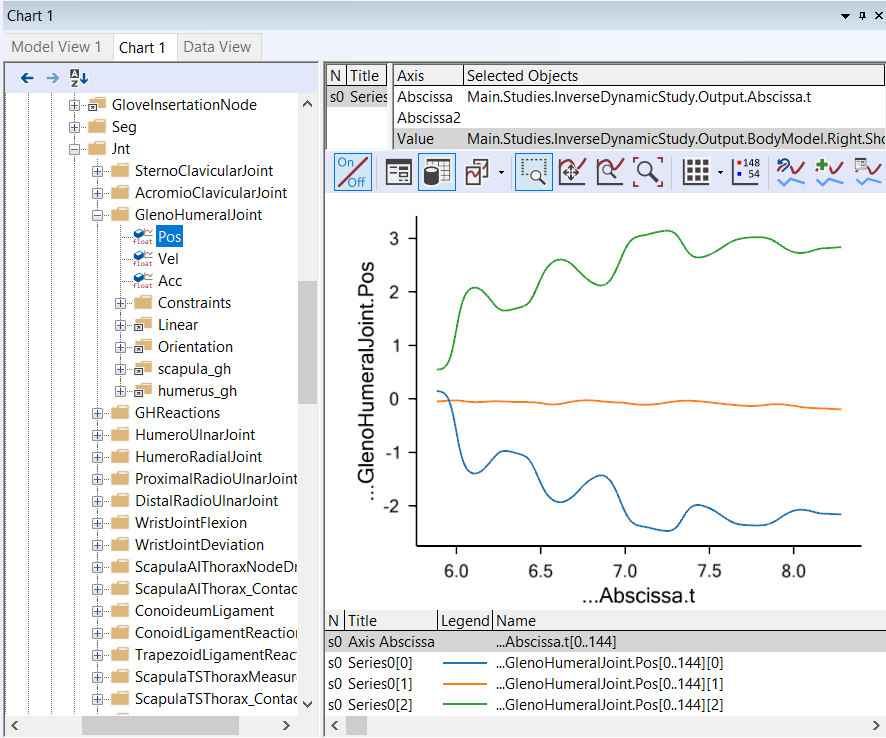Click the ConoideumLigament folder icon
The image size is (886, 738).
pyautogui.click(x=120, y=611)
